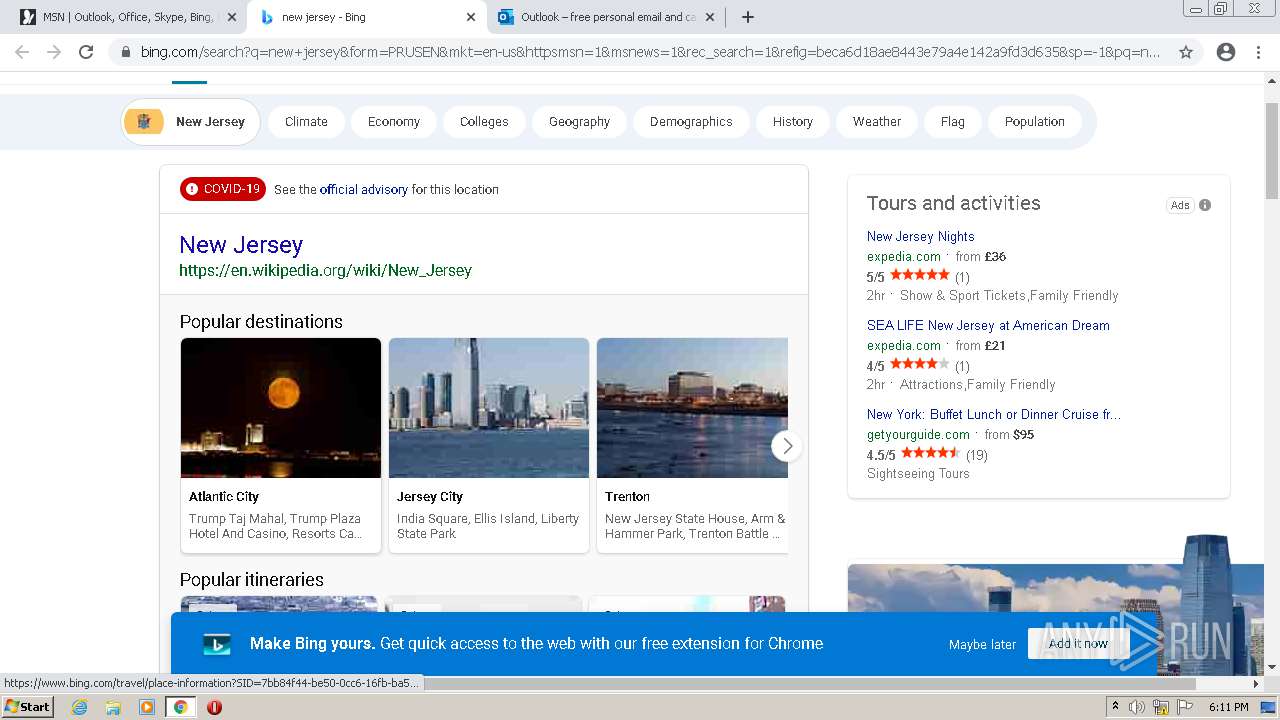Show hidden system tray icons
The width and height of the screenshot is (1280, 720).
pyautogui.click(x=1115, y=707)
